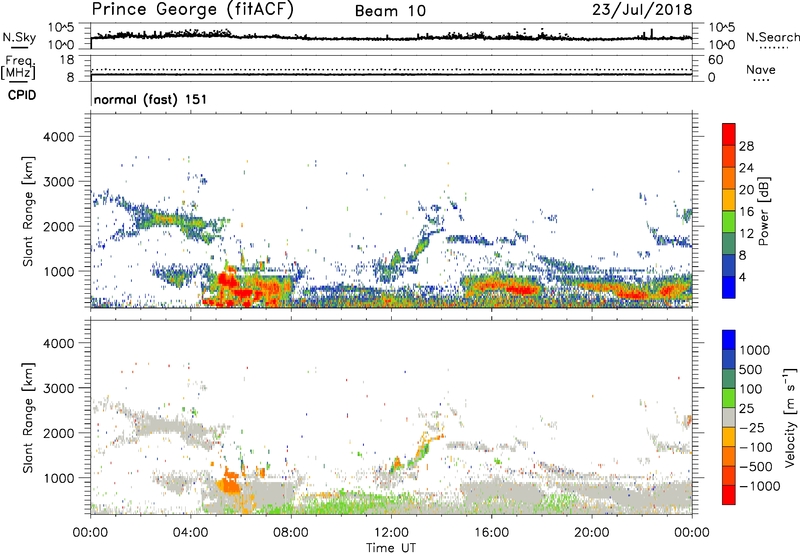Click the 'N.Search' legend label
This screenshot has height=554, width=800.
(772, 37)
